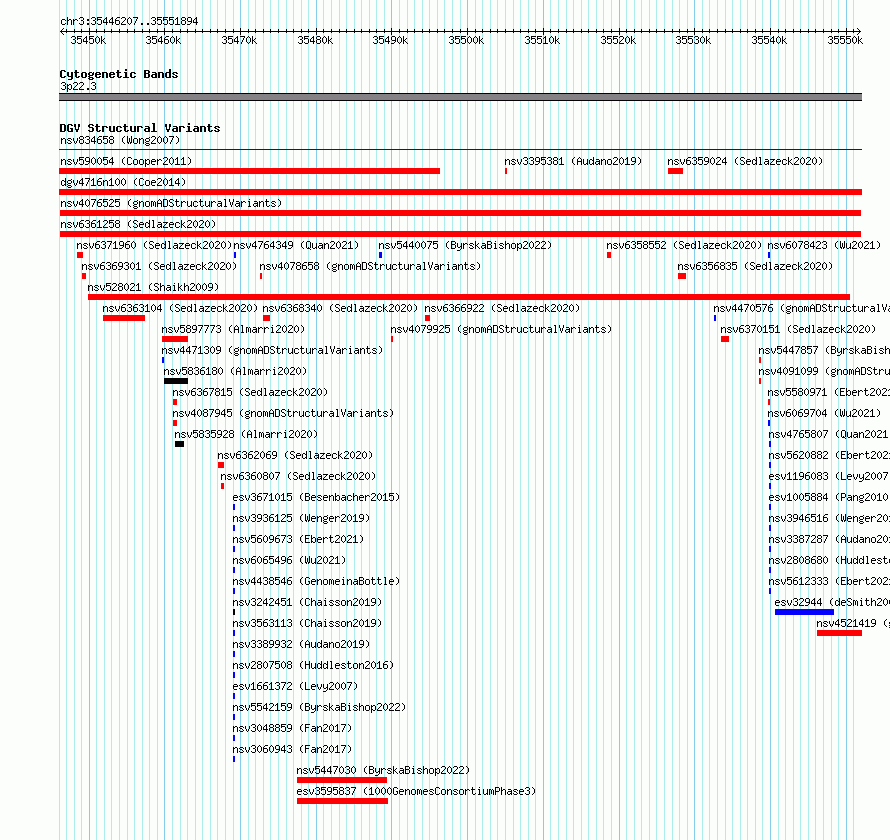Click the nsv5542159 (ByrskaBishop2022) label
This screenshot has width=890, height=840.
320,707
